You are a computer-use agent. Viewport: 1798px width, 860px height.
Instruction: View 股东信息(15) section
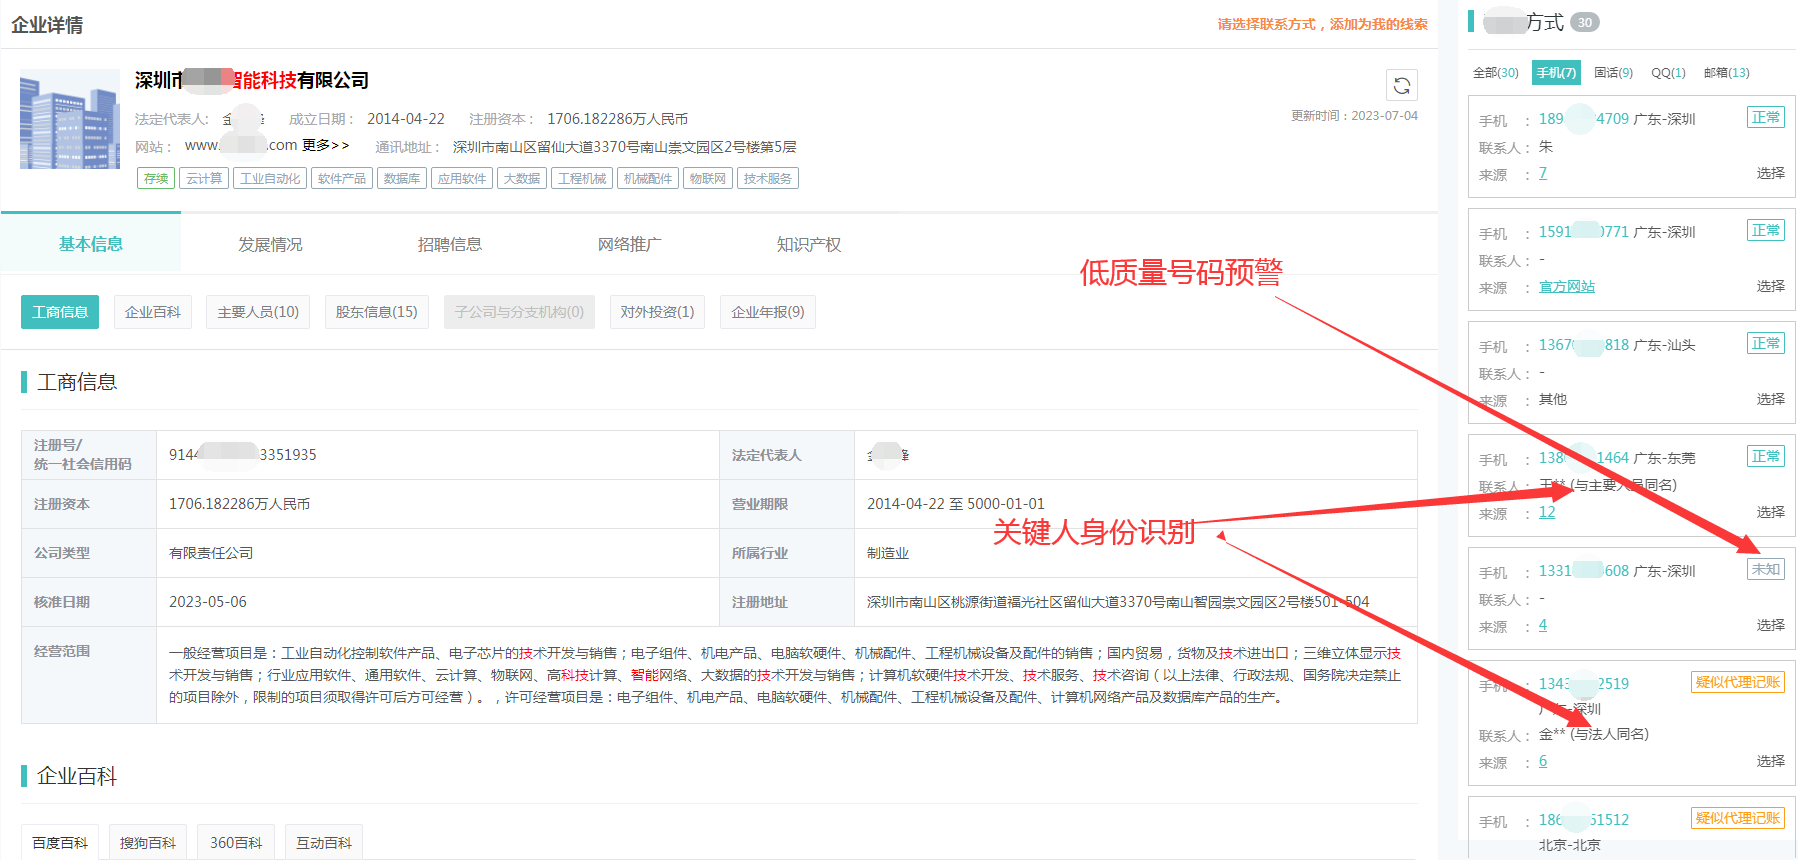click(376, 312)
